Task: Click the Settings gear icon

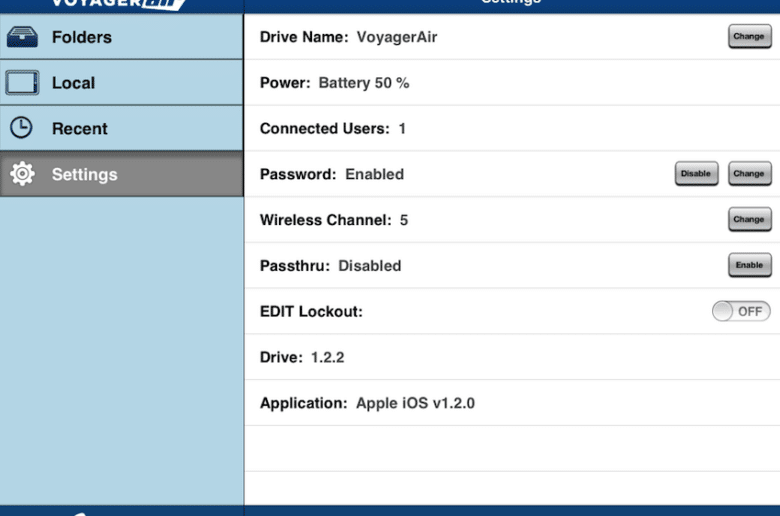Action: (22, 174)
